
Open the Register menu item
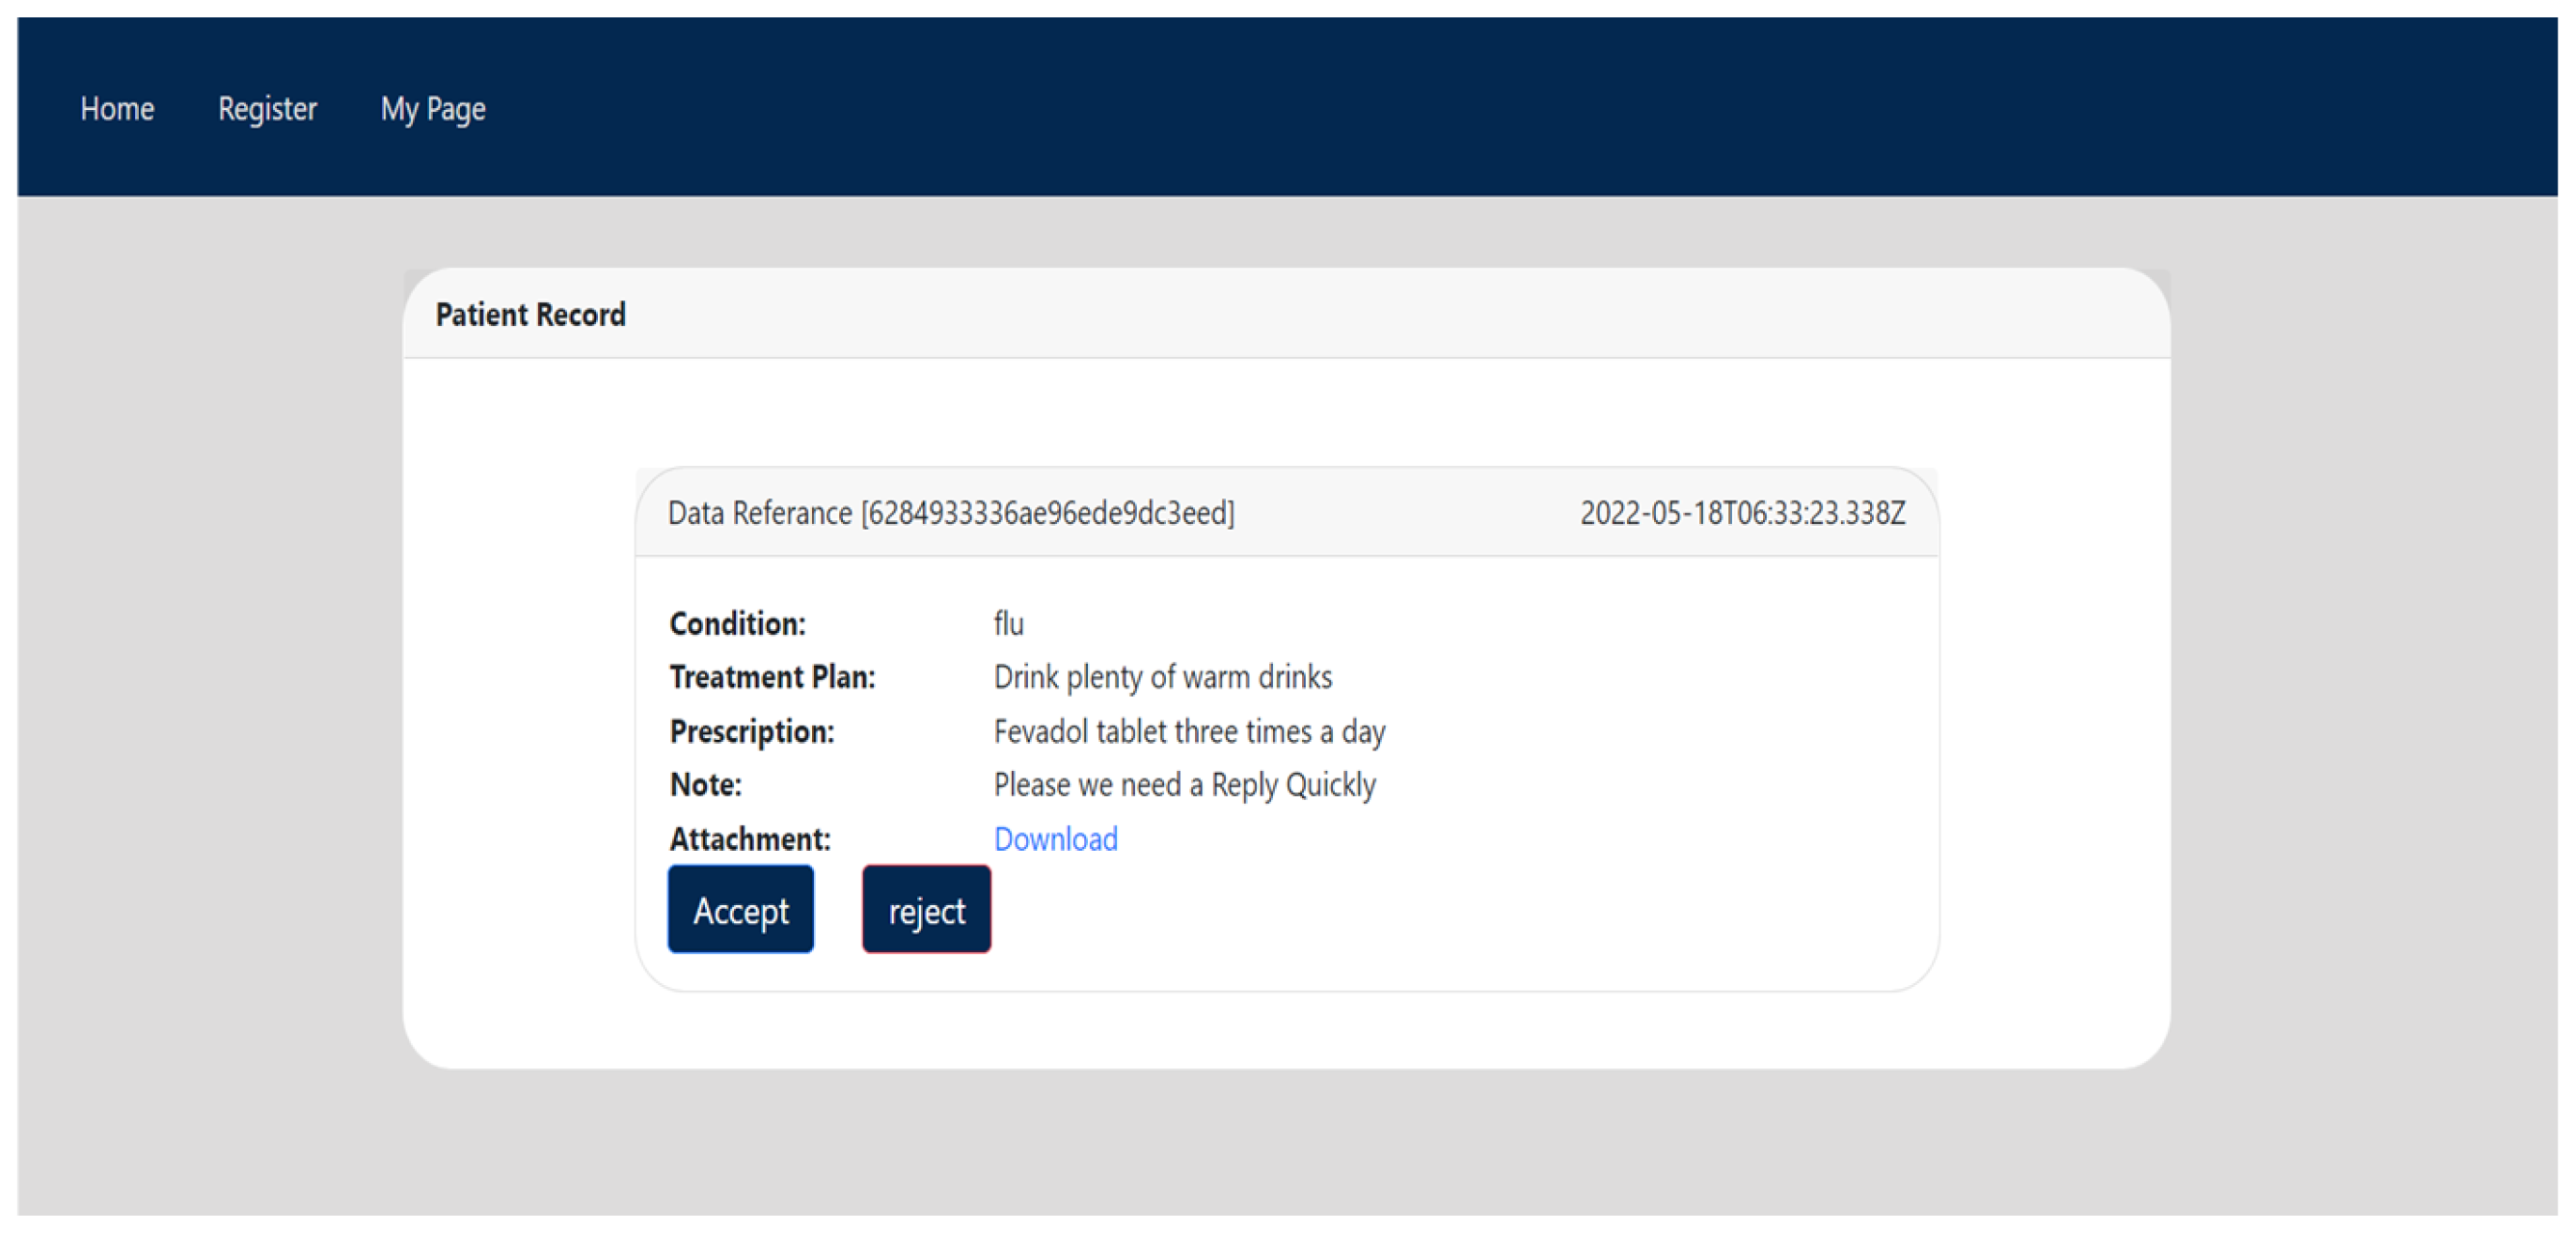pyautogui.click(x=267, y=108)
